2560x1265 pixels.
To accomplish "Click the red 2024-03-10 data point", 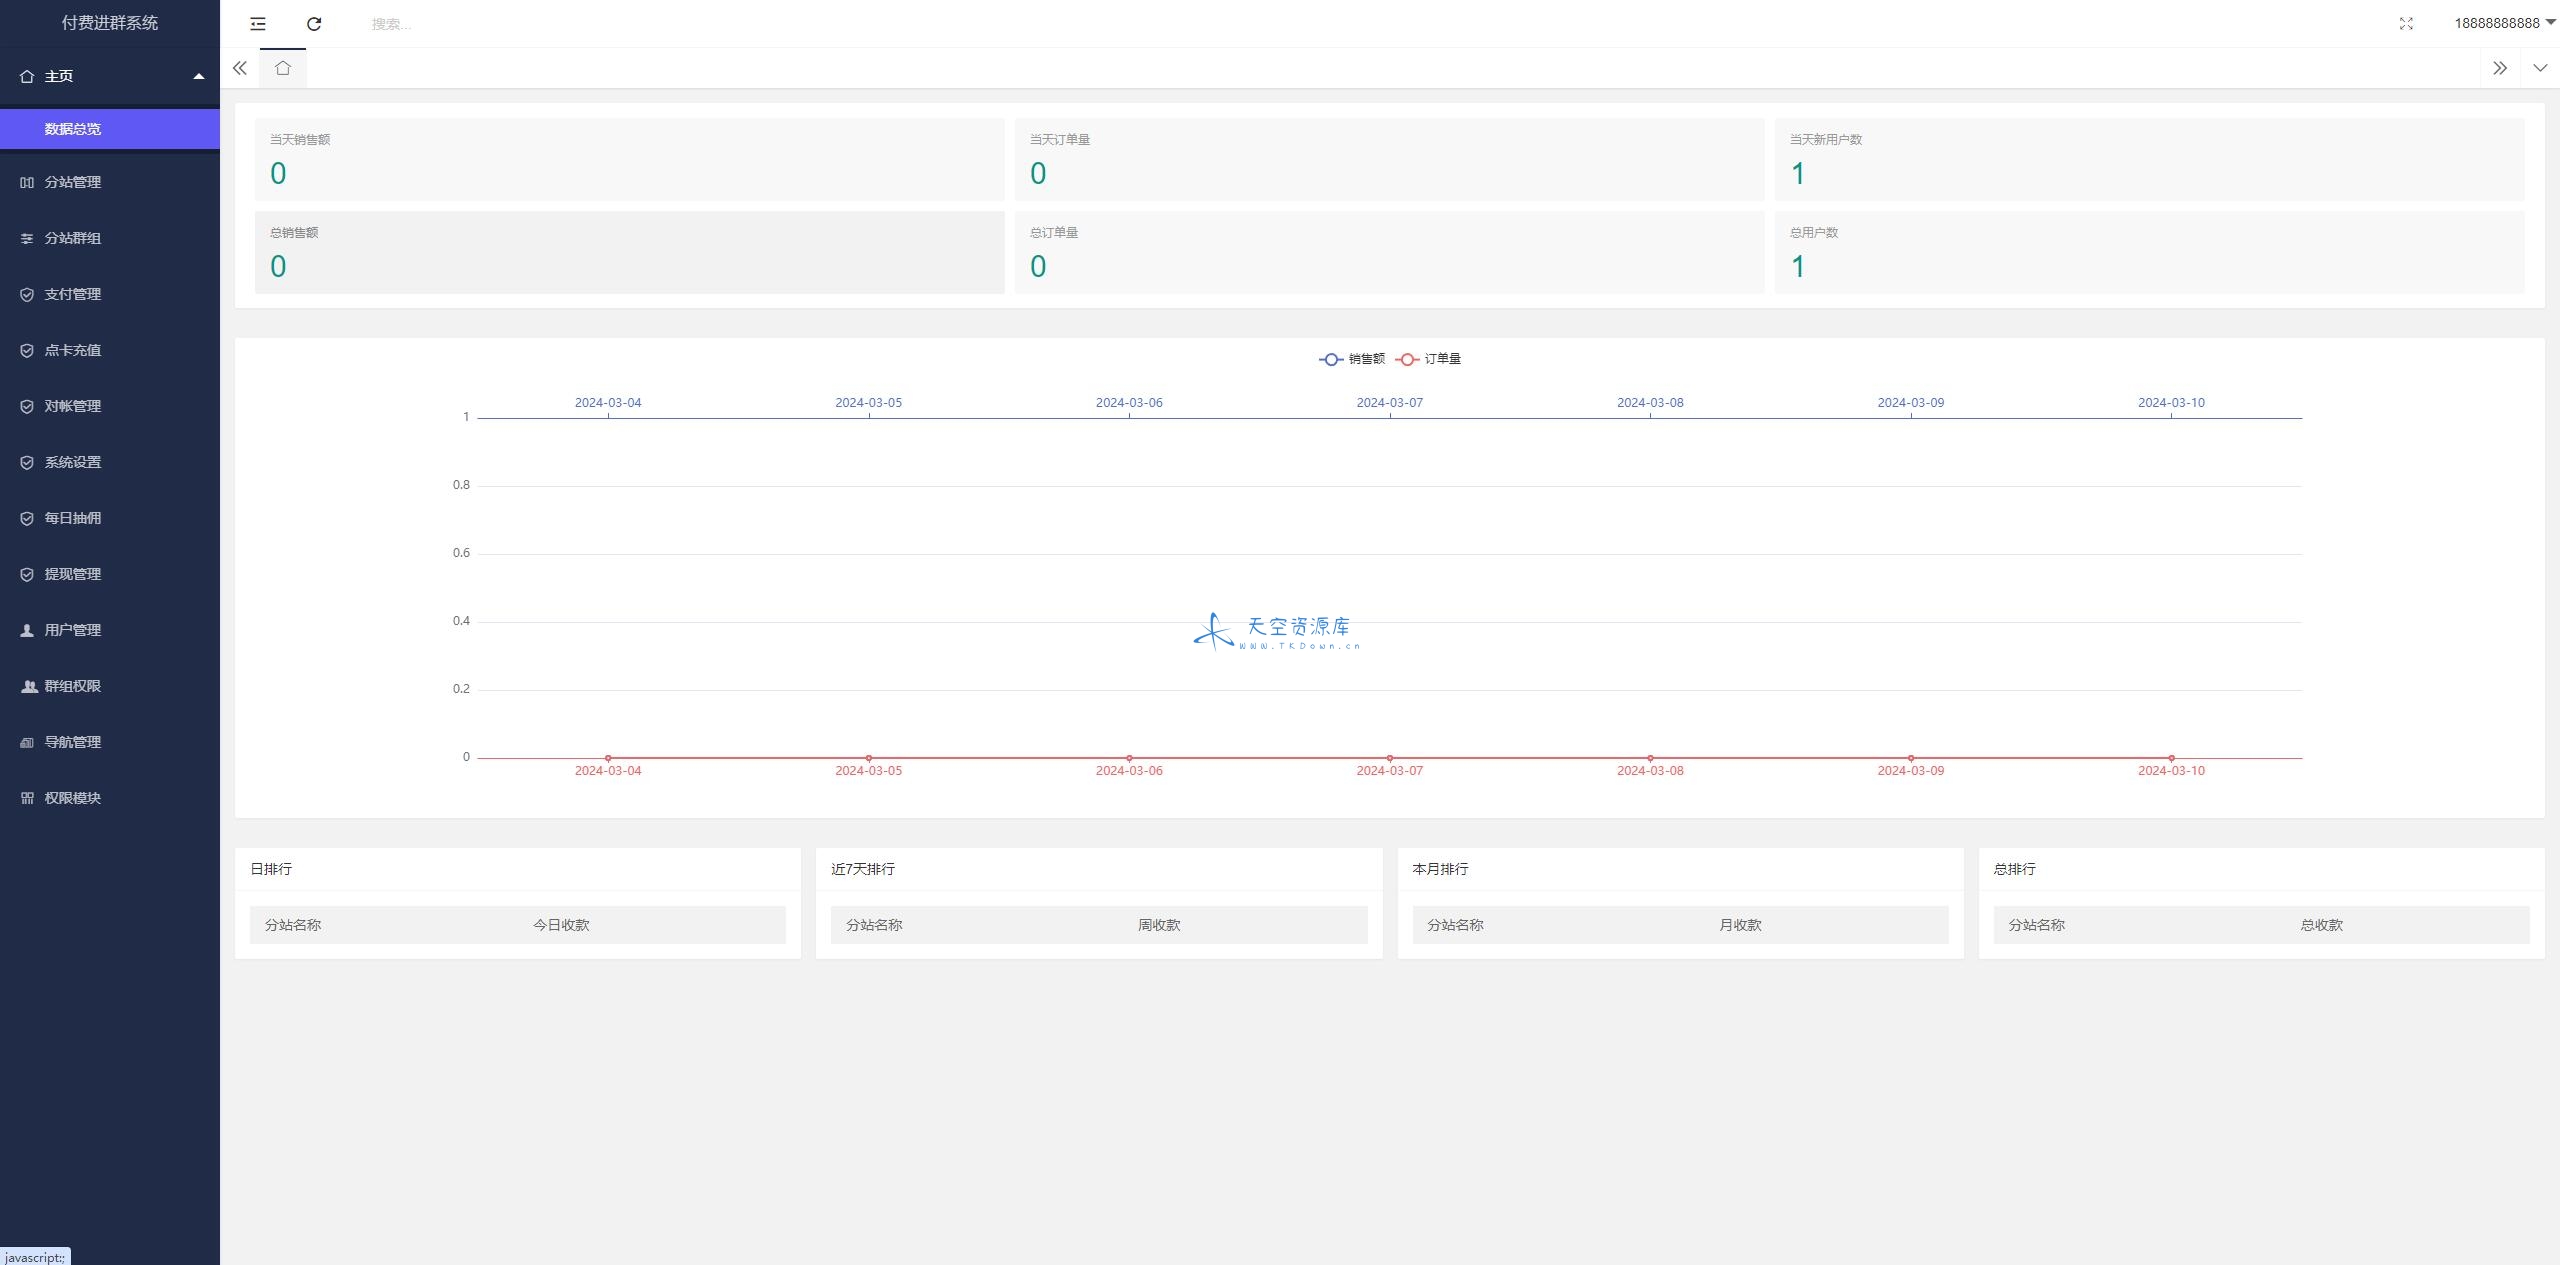I will tap(2171, 758).
